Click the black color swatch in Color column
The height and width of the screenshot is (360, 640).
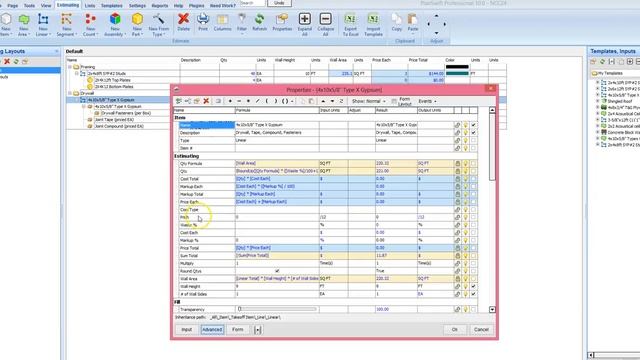point(457,67)
